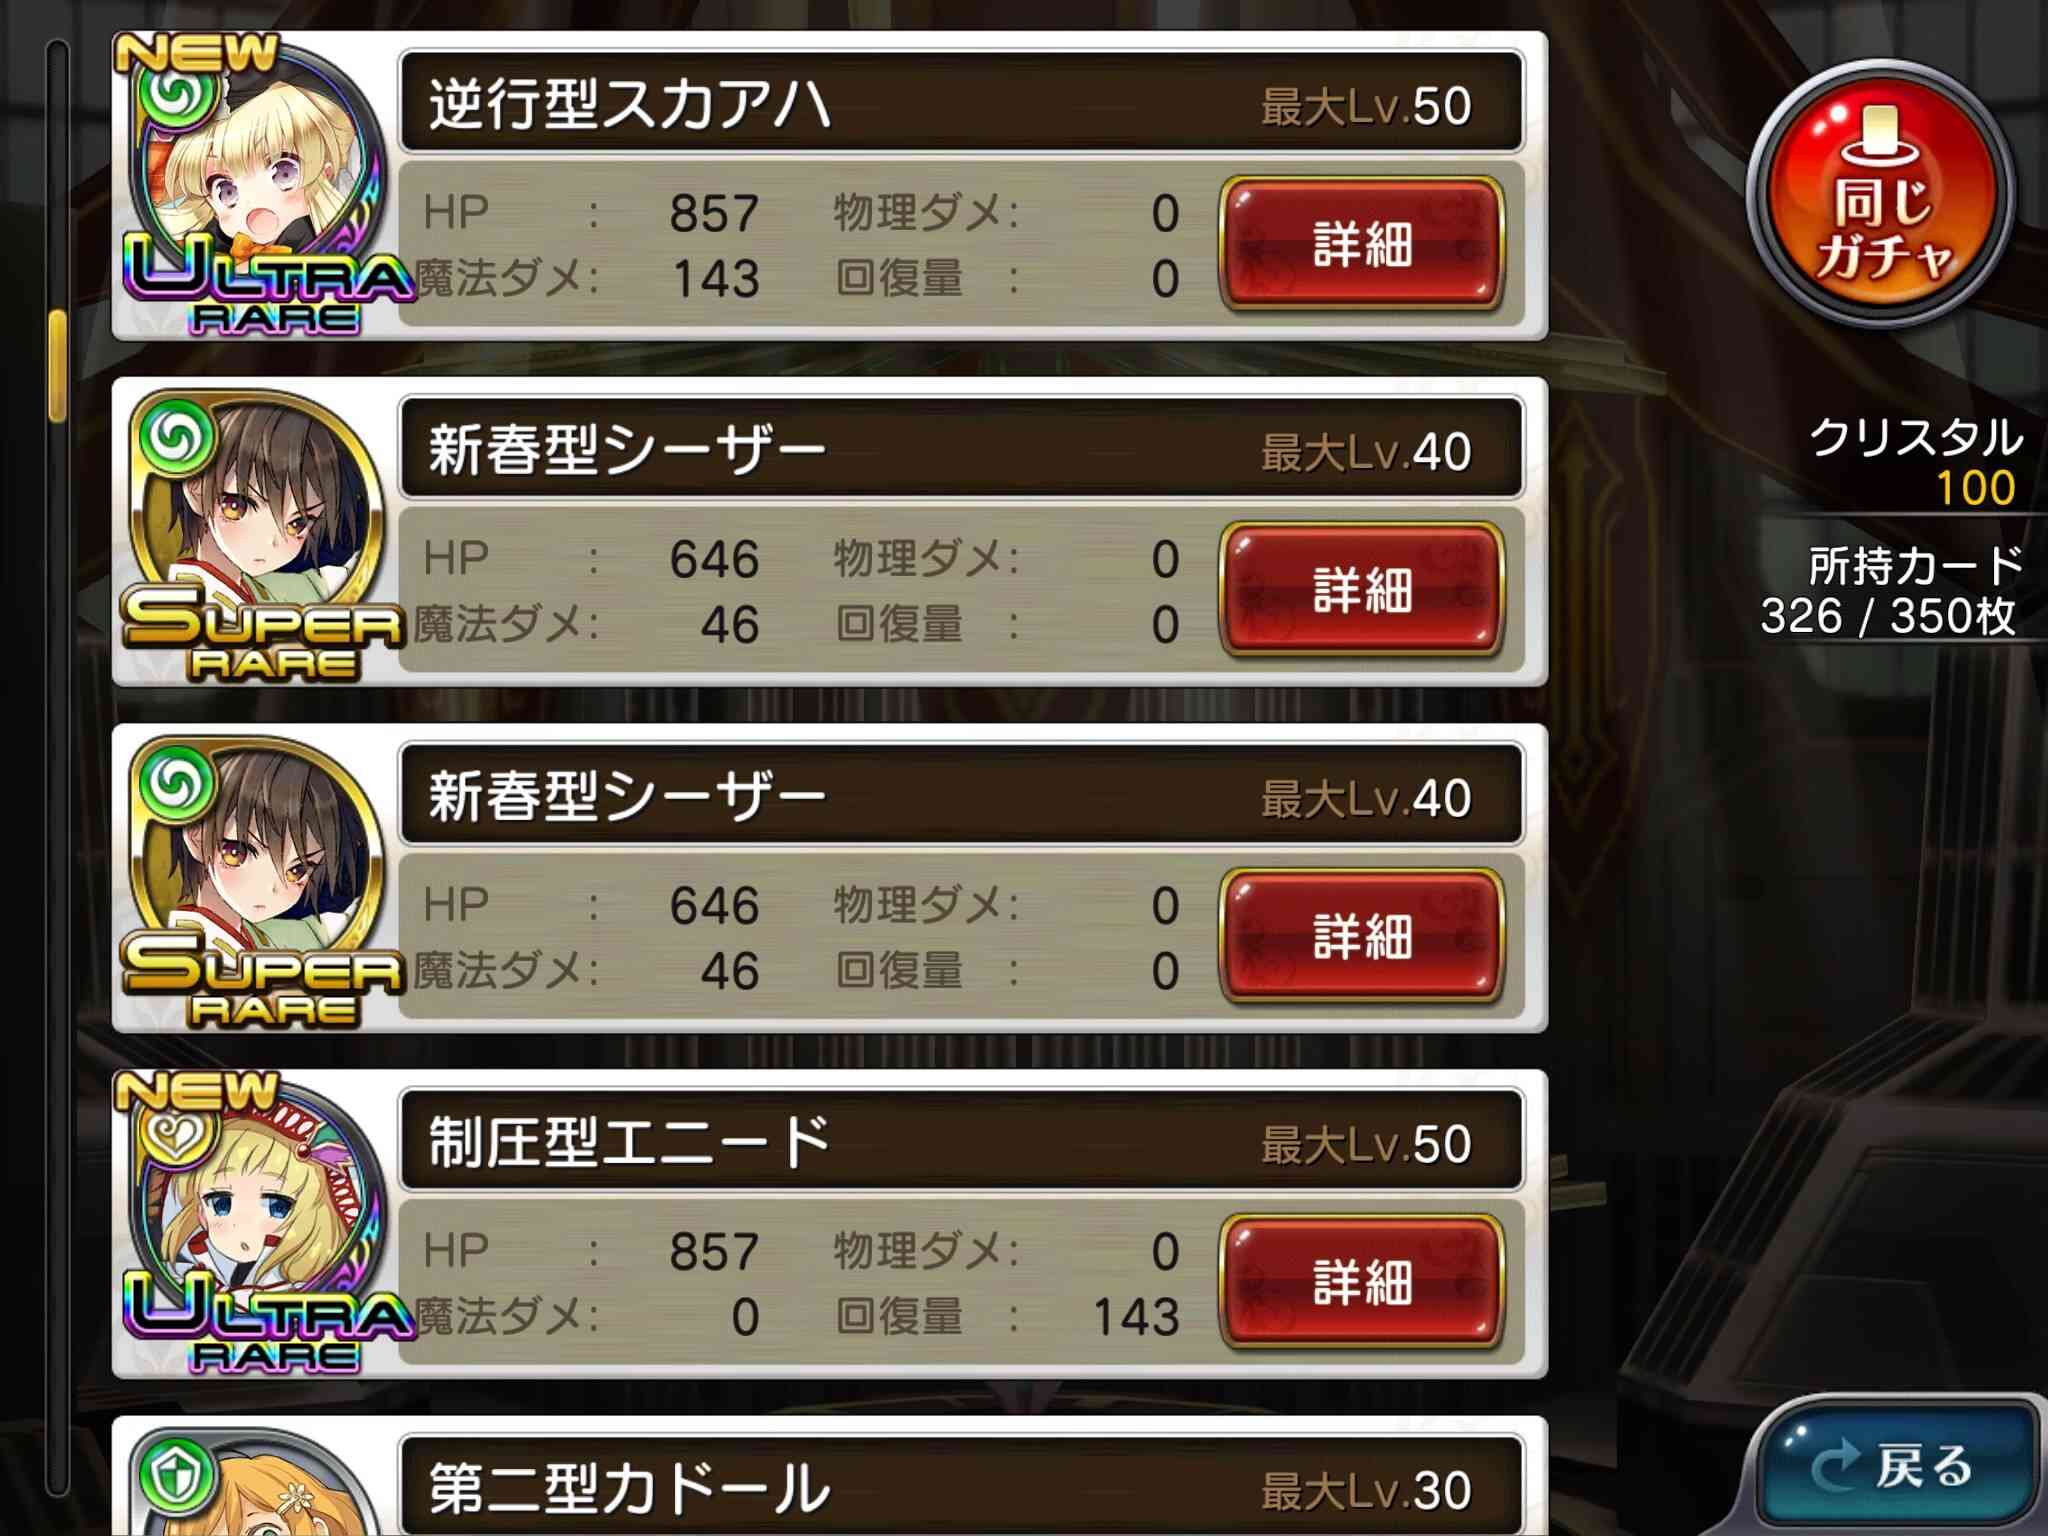Viewport: 2048px width, 1536px height.
Task: Open 詳細 for second 新春型シーザー
Action: (1362, 936)
